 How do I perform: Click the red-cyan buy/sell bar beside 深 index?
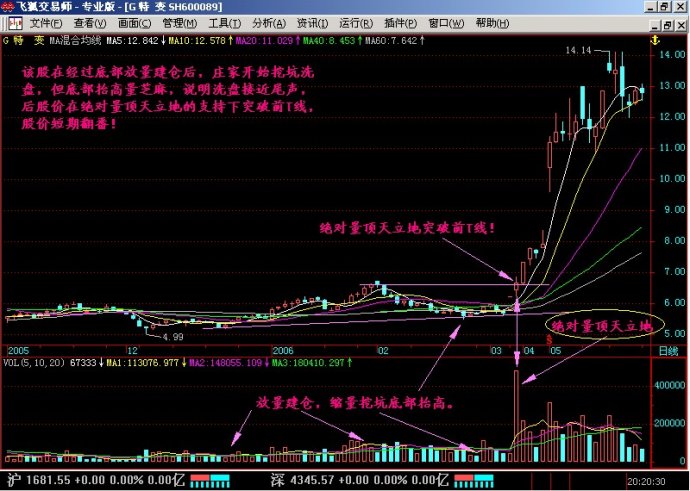pyautogui.click(x=473, y=480)
